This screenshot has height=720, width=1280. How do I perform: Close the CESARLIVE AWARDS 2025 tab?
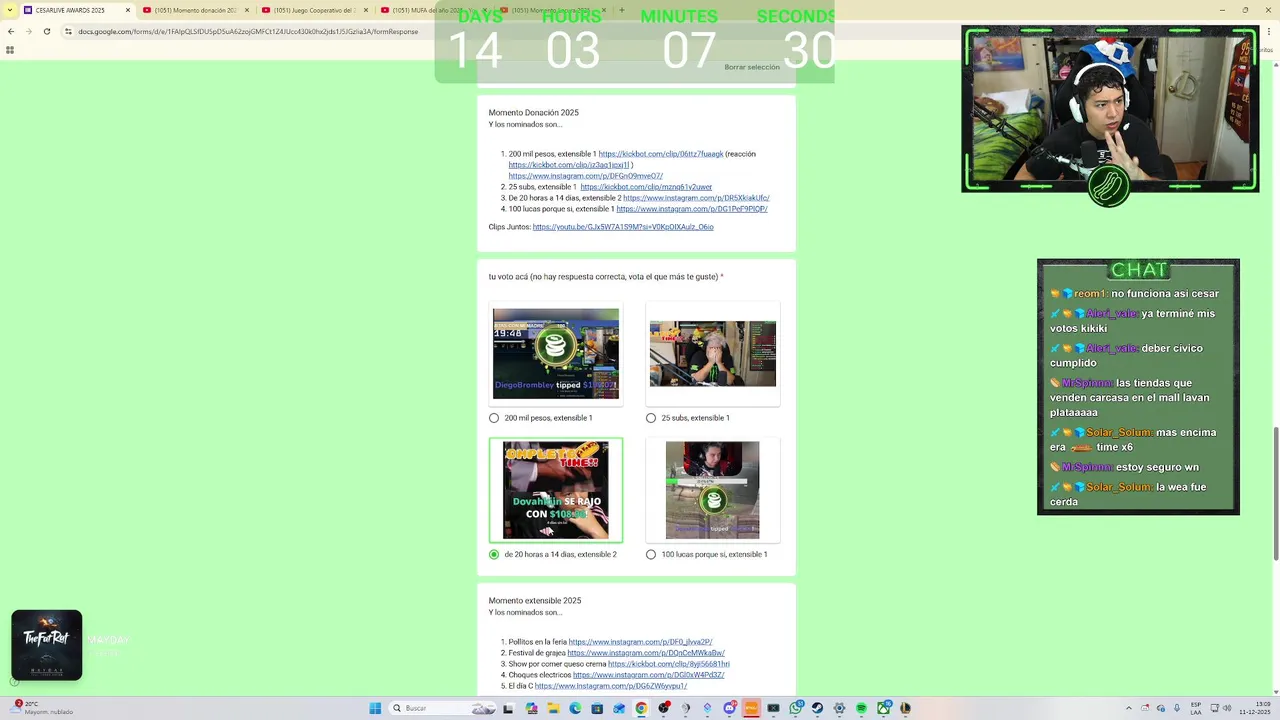(129, 10)
